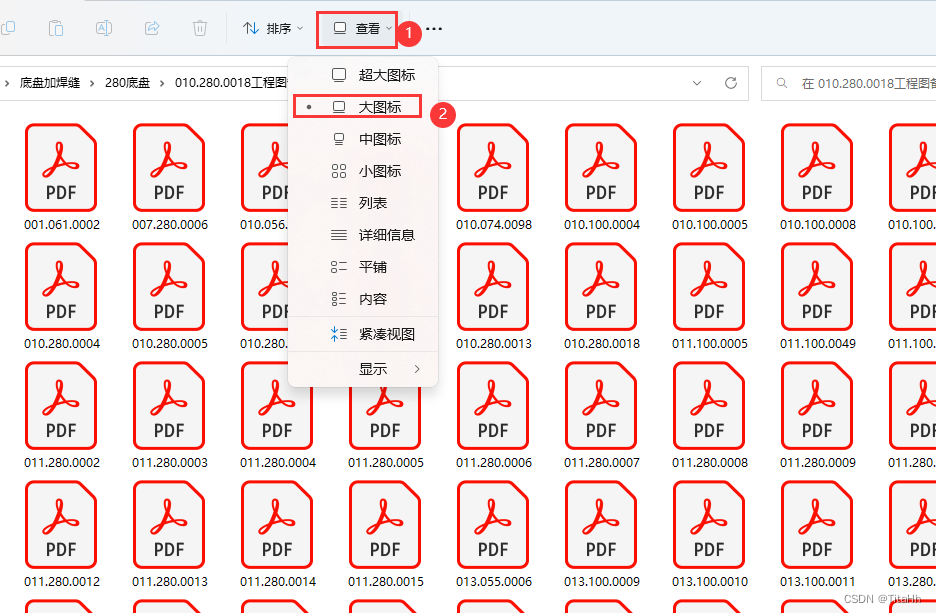936x613 pixels.
Task: Select 大图标 view option
Action: point(363,107)
